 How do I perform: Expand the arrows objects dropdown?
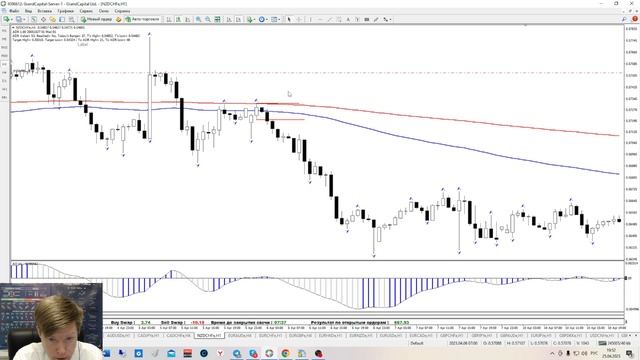coord(390,19)
